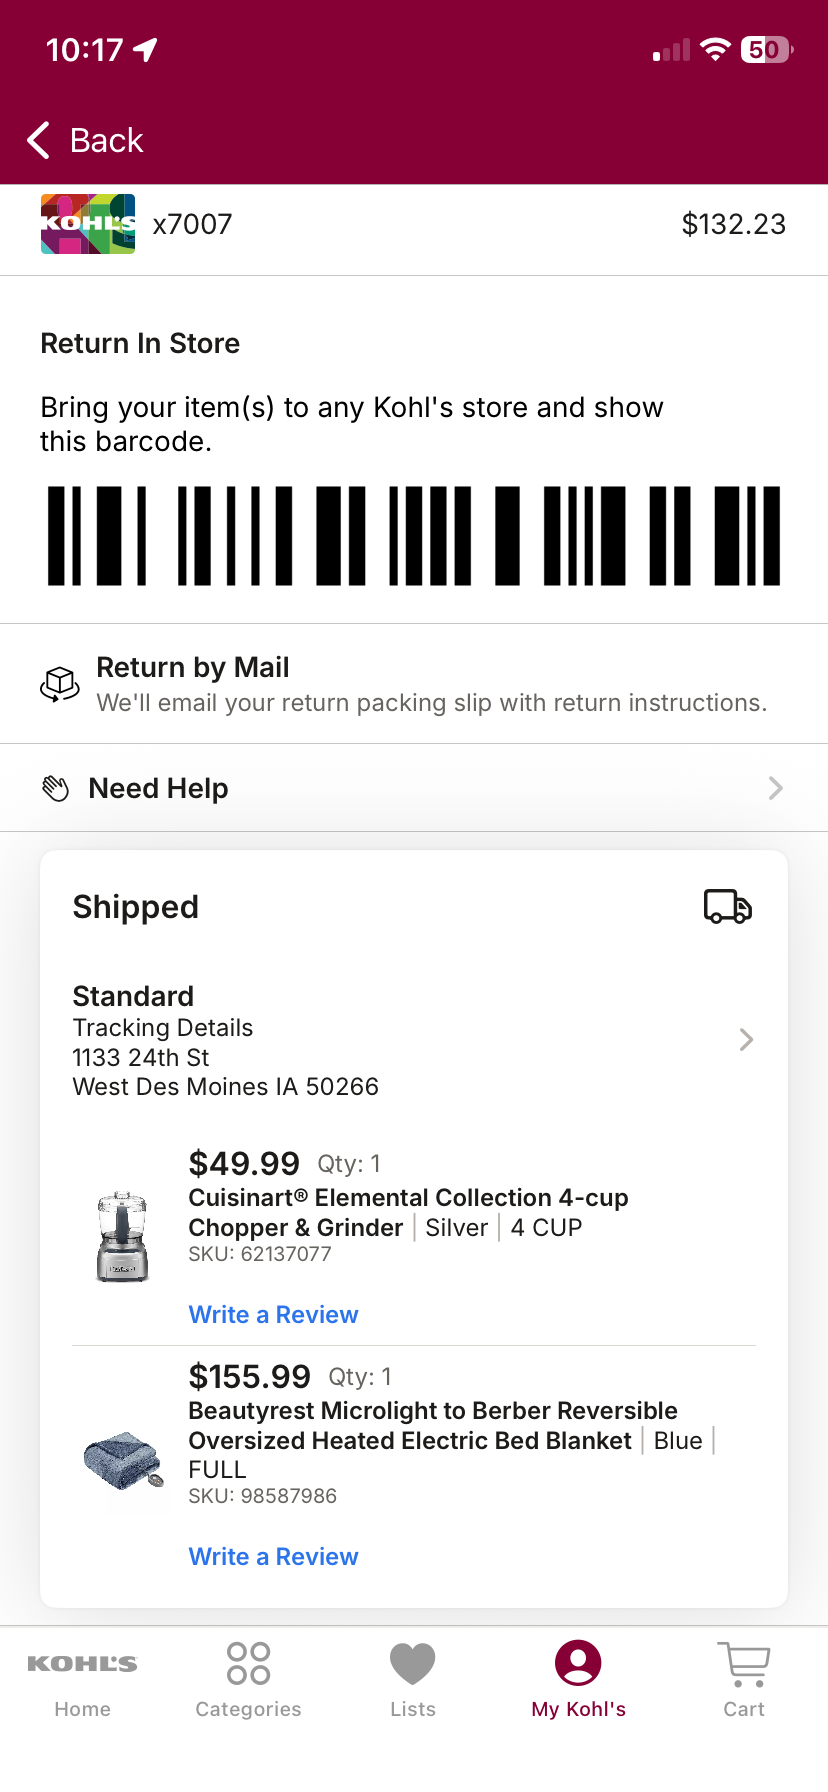Screen dimensions: 828x1792
Task: Tap the Back text label
Action: tap(106, 141)
